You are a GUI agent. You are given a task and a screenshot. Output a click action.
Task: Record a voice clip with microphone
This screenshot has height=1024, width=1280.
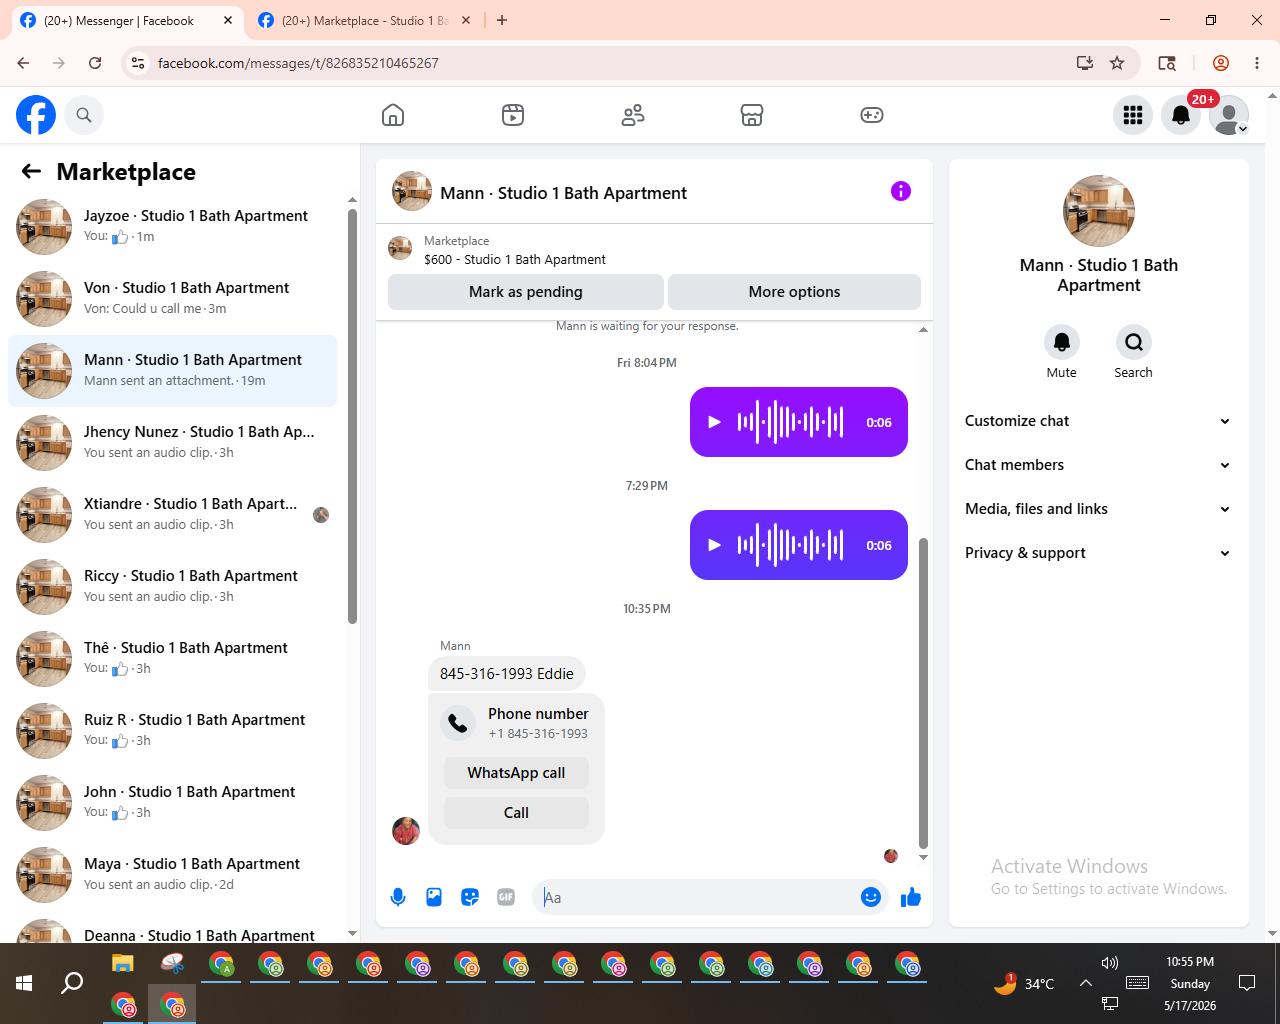click(398, 897)
